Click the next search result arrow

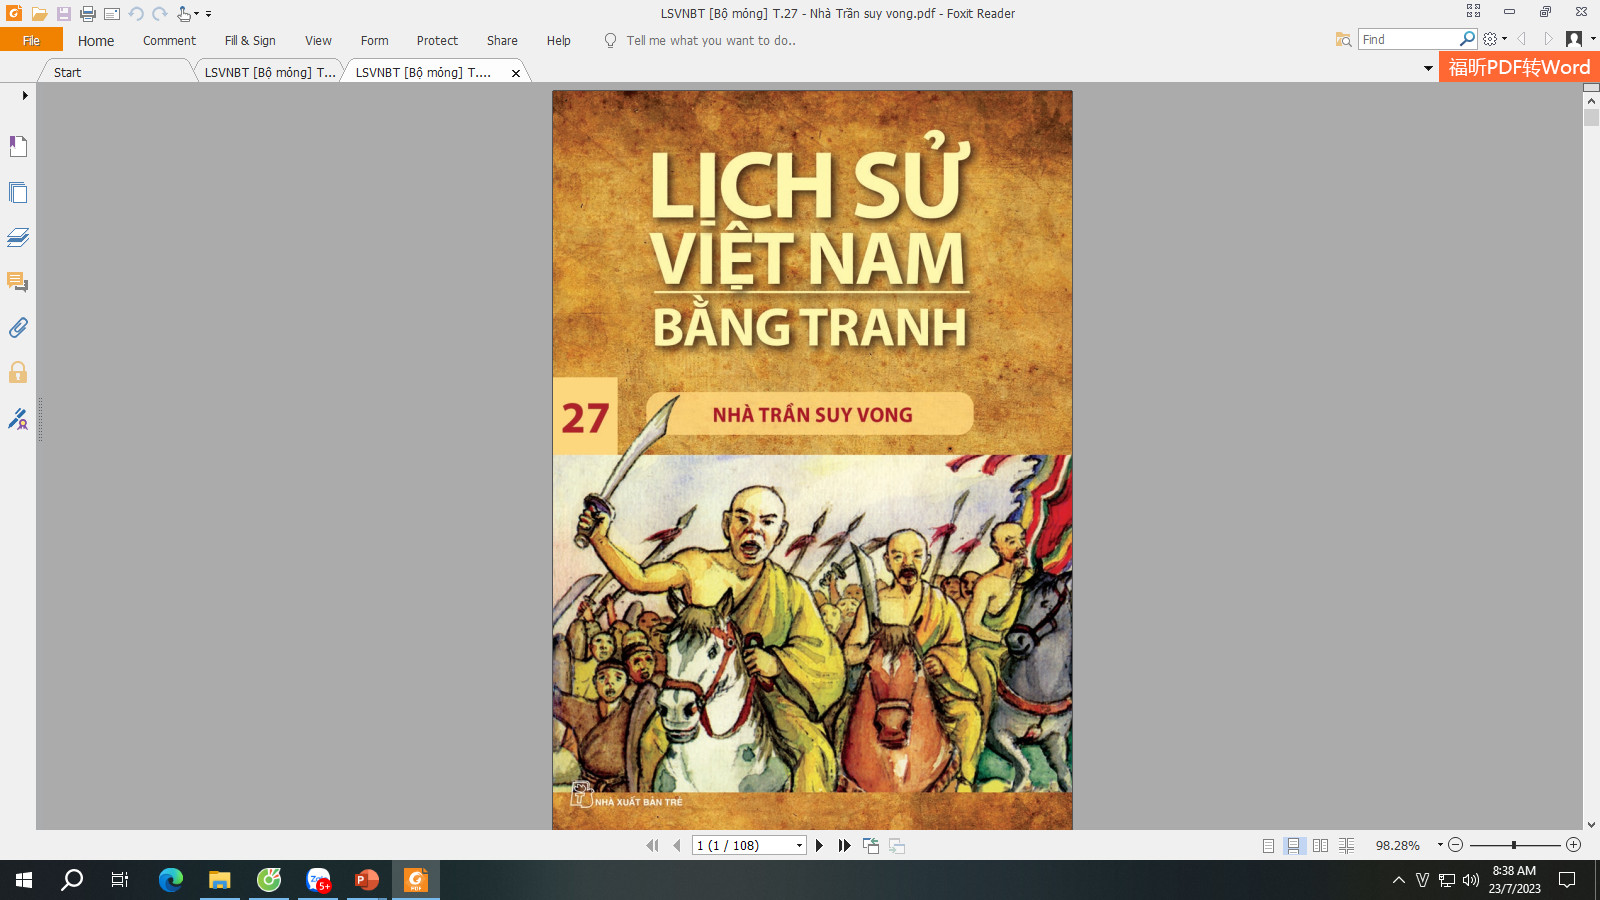(x=1547, y=39)
